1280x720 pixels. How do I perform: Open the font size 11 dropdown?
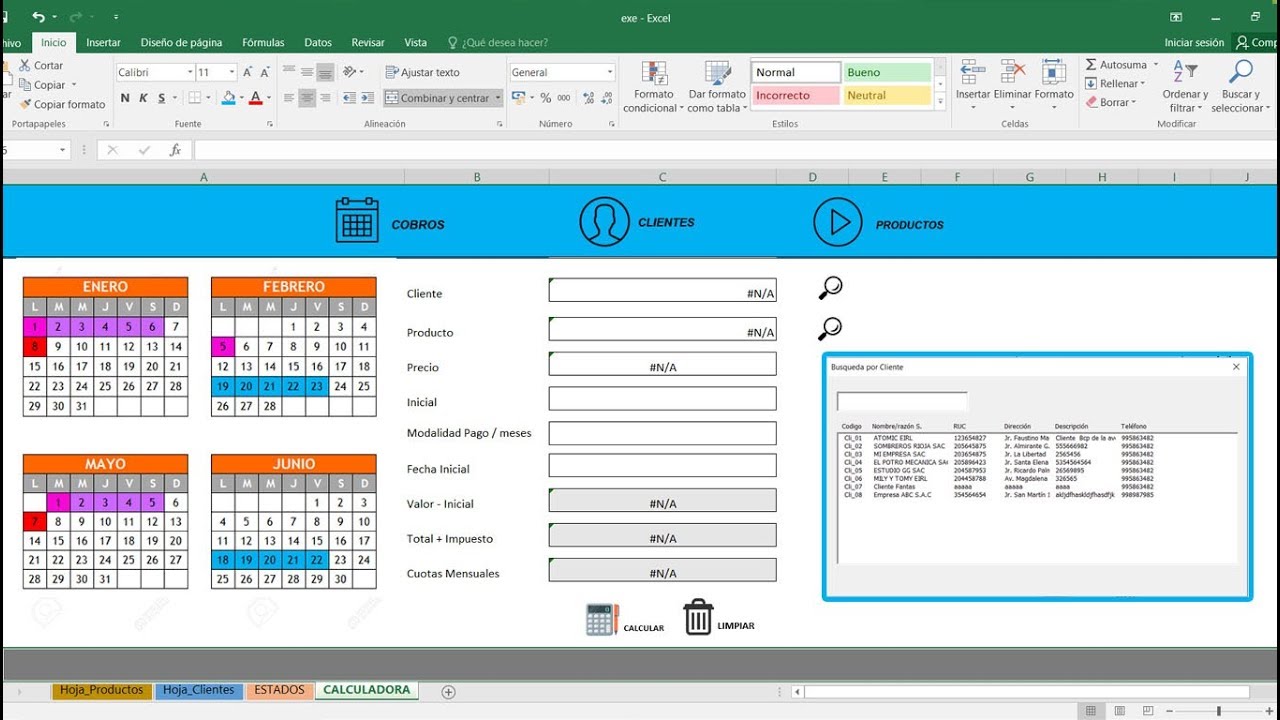(x=232, y=72)
